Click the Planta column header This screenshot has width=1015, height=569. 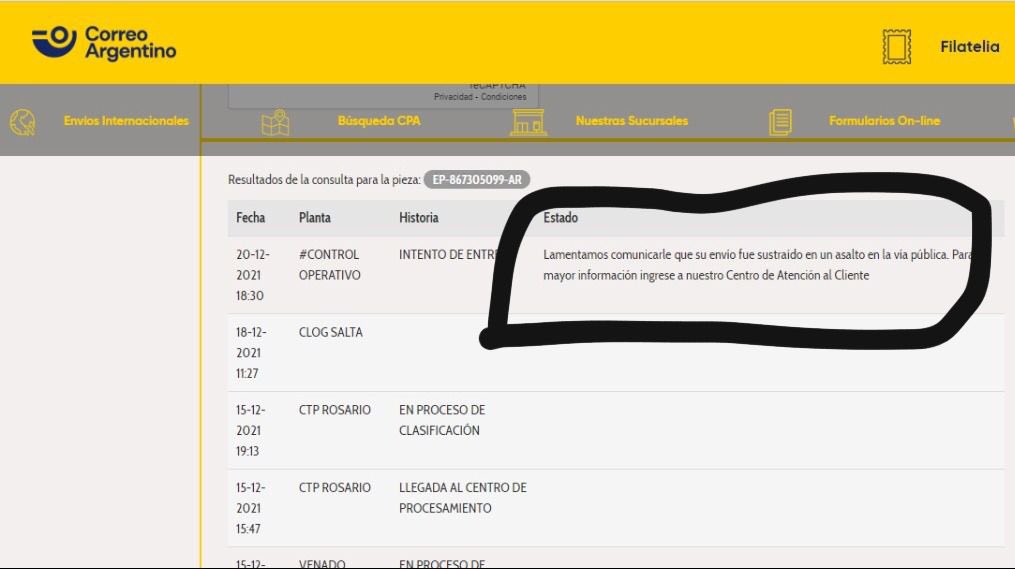point(315,218)
